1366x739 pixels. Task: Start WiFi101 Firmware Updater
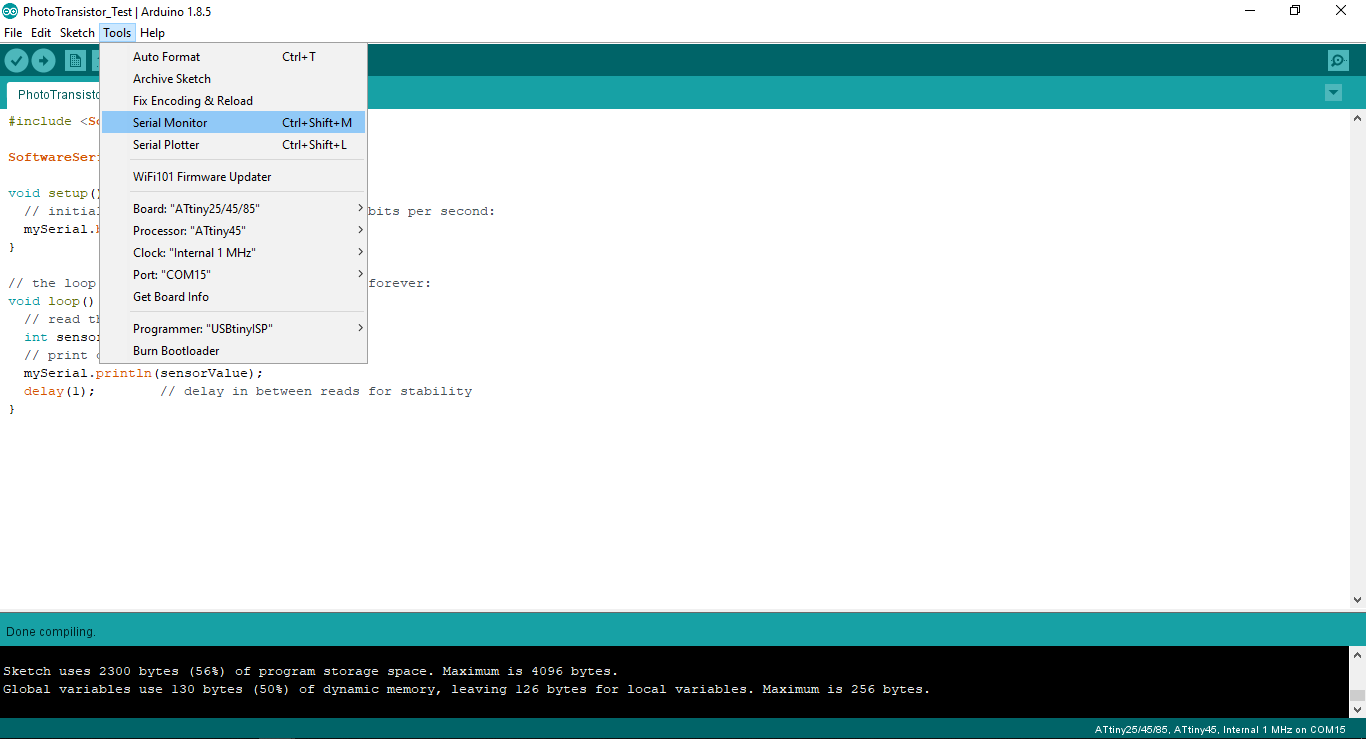pos(233,177)
